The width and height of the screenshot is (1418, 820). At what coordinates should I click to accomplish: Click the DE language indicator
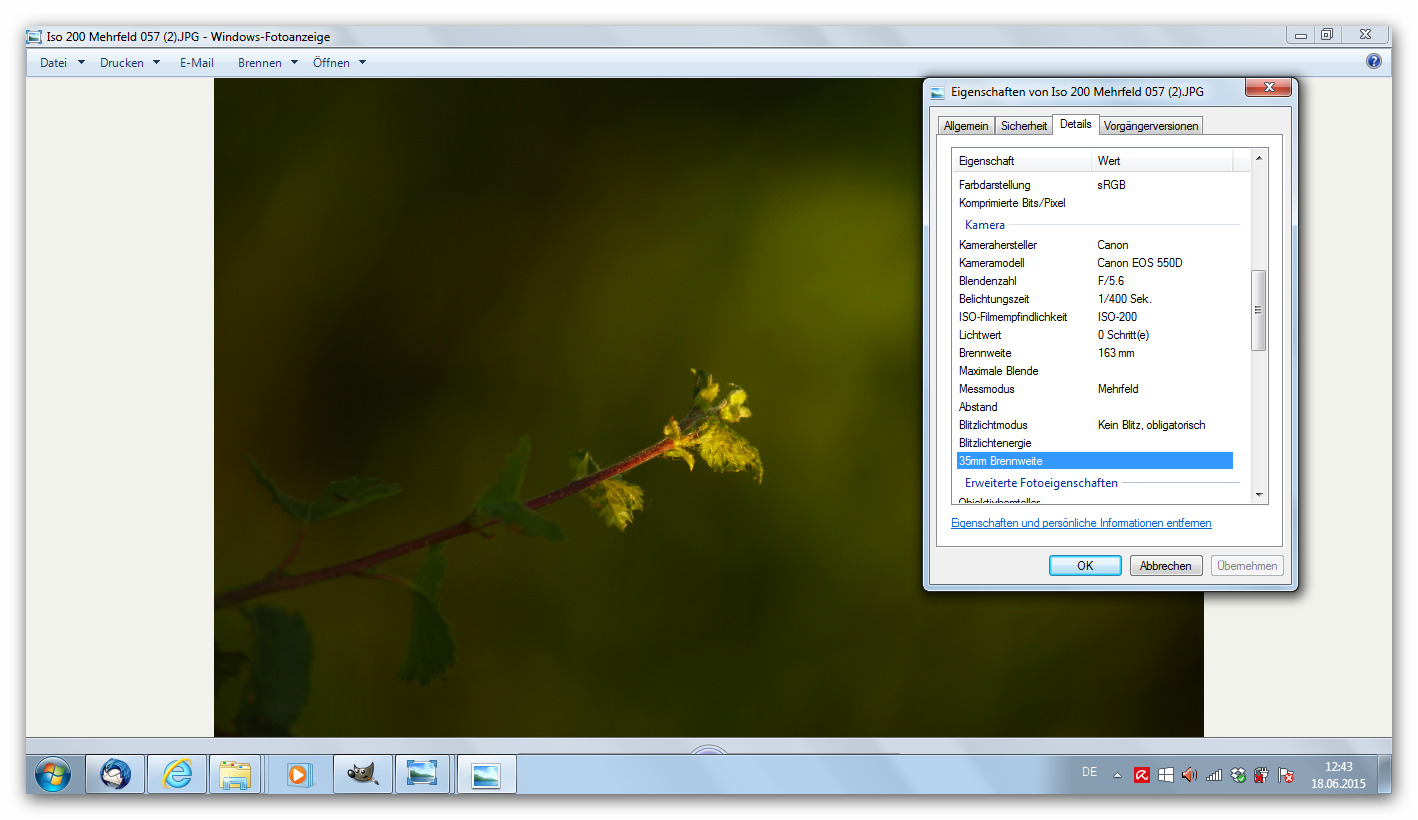pyautogui.click(x=1090, y=772)
